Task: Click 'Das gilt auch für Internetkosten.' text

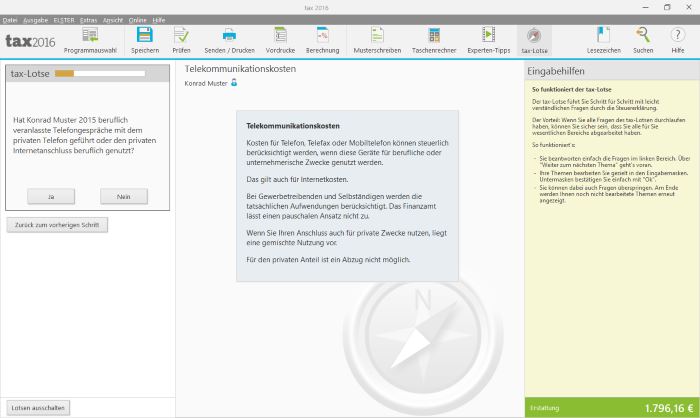Action: click(297, 180)
